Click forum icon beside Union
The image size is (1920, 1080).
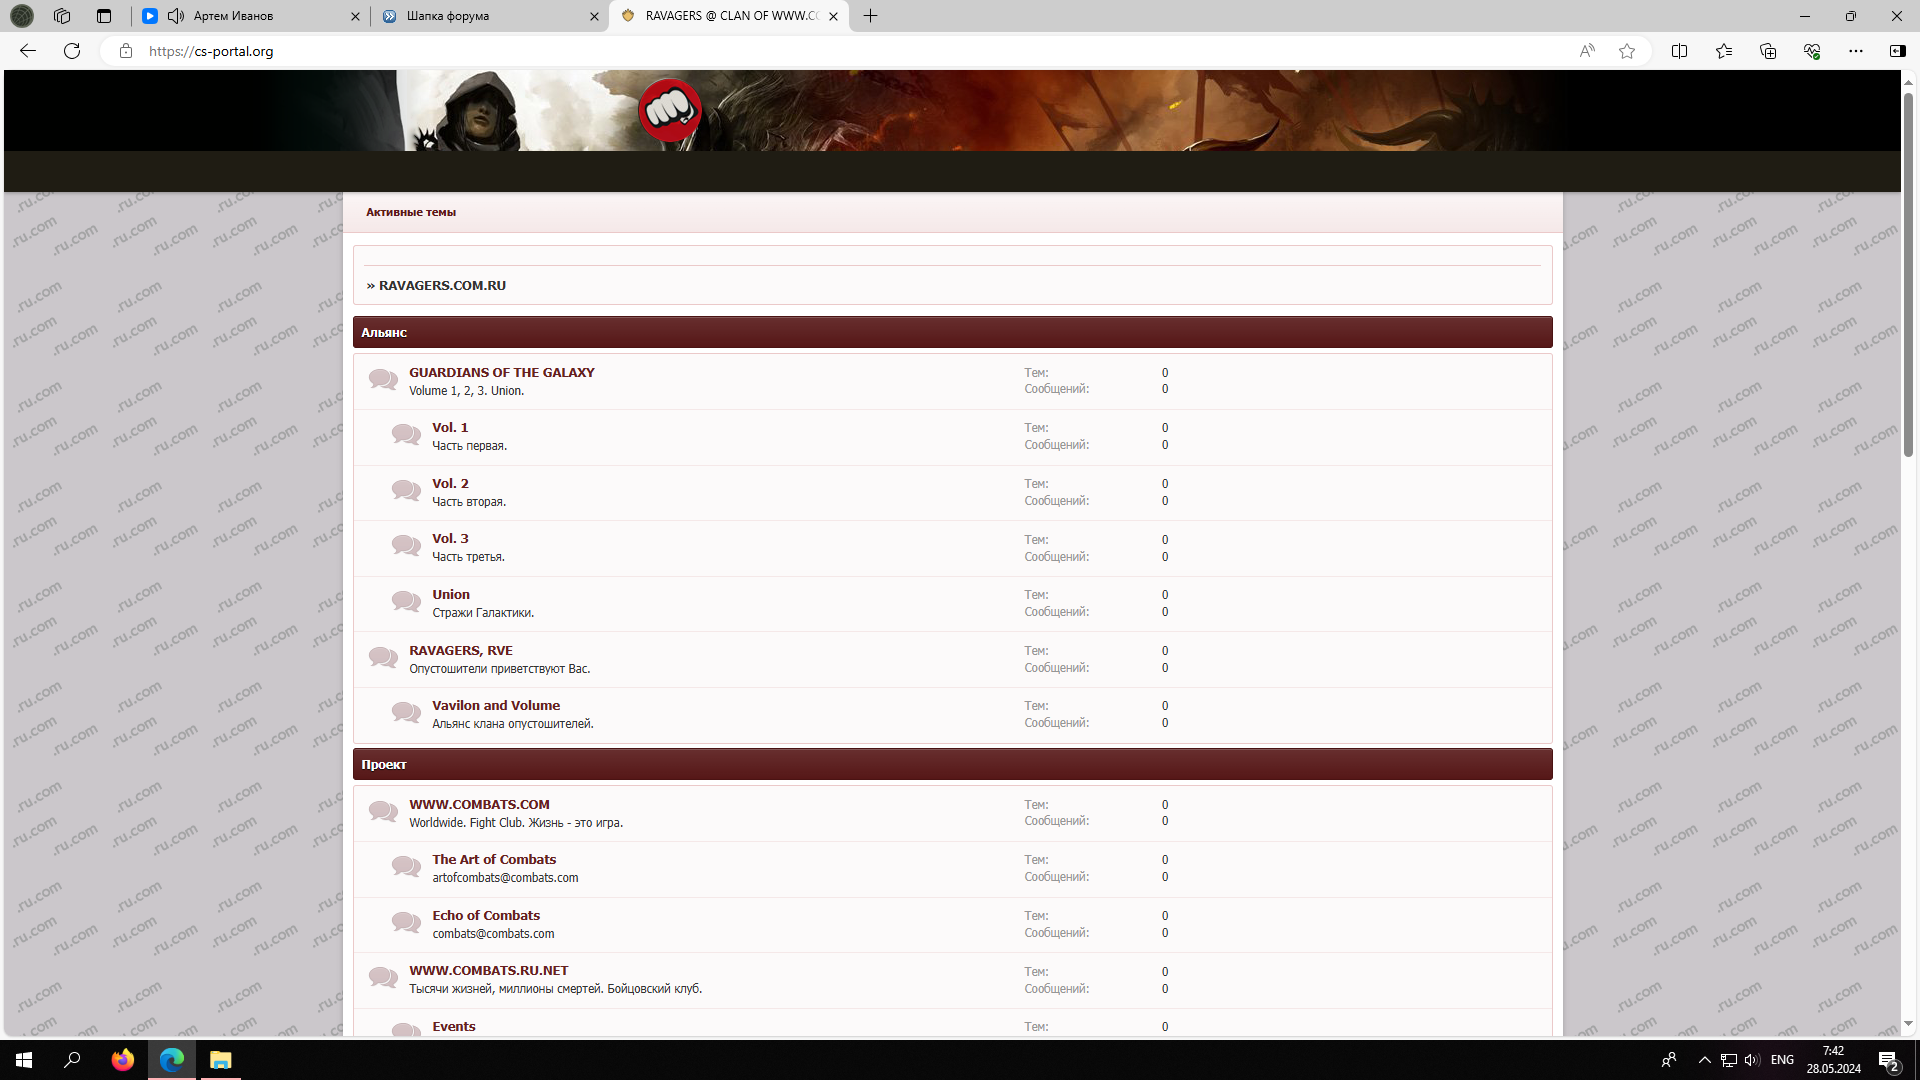(406, 602)
